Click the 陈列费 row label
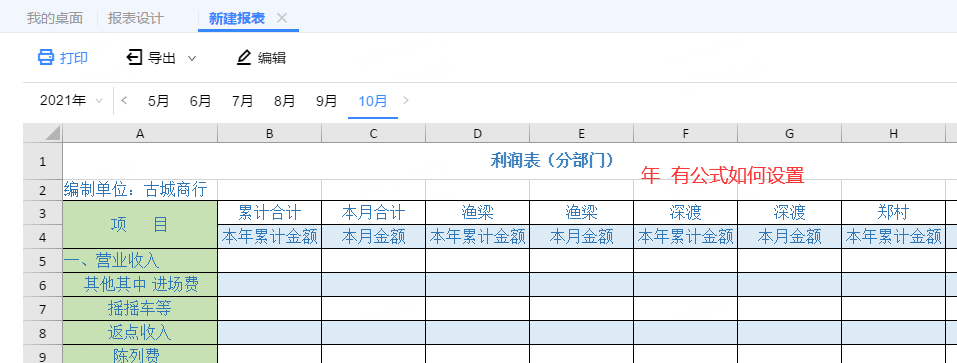957x363 pixels. coord(140,354)
